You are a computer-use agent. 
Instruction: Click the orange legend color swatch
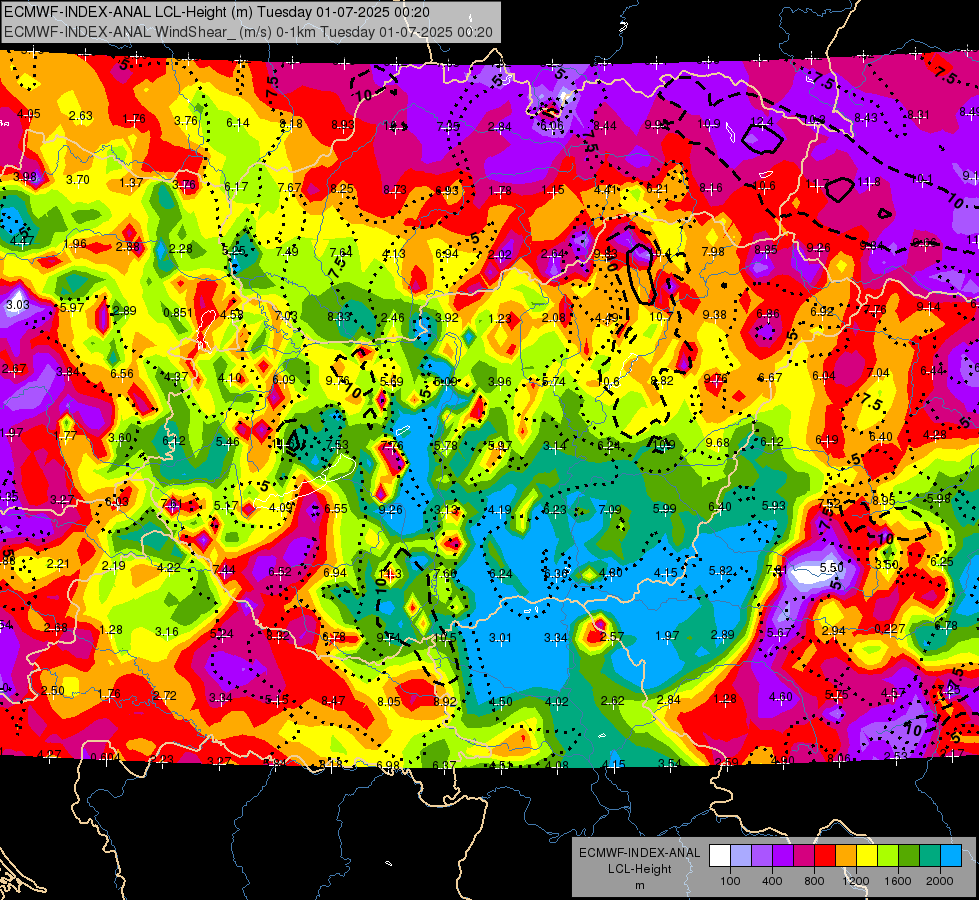click(846, 856)
